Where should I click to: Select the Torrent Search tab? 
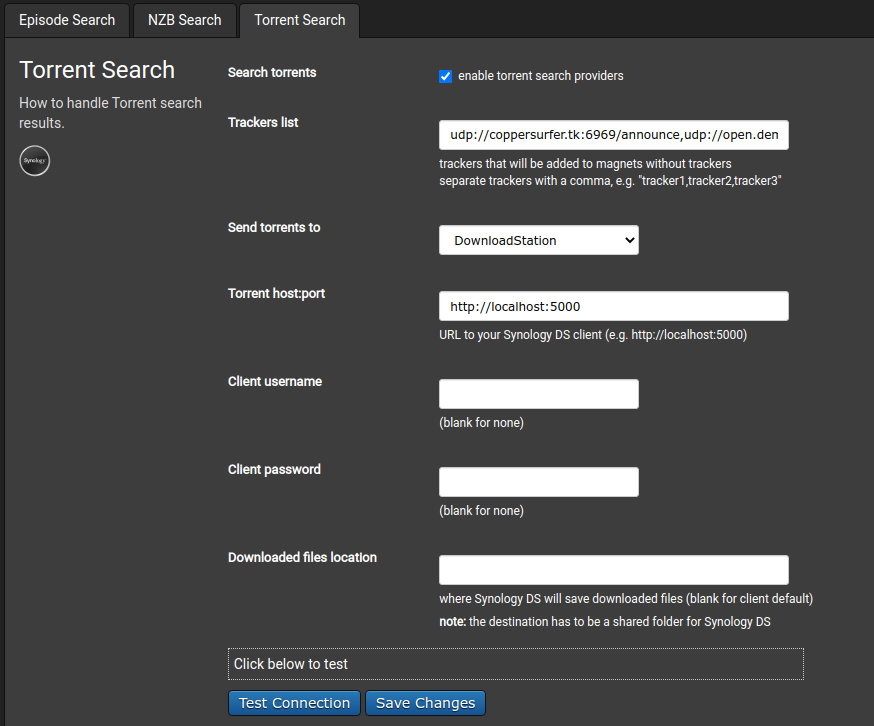pyautogui.click(x=299, y=20)
